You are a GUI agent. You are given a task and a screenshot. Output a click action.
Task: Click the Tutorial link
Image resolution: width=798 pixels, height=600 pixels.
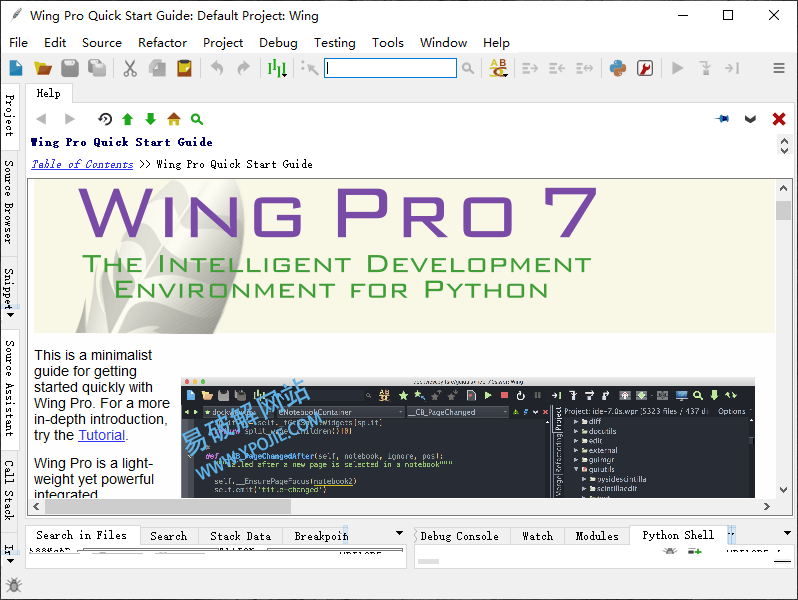(x=101, y=435)
